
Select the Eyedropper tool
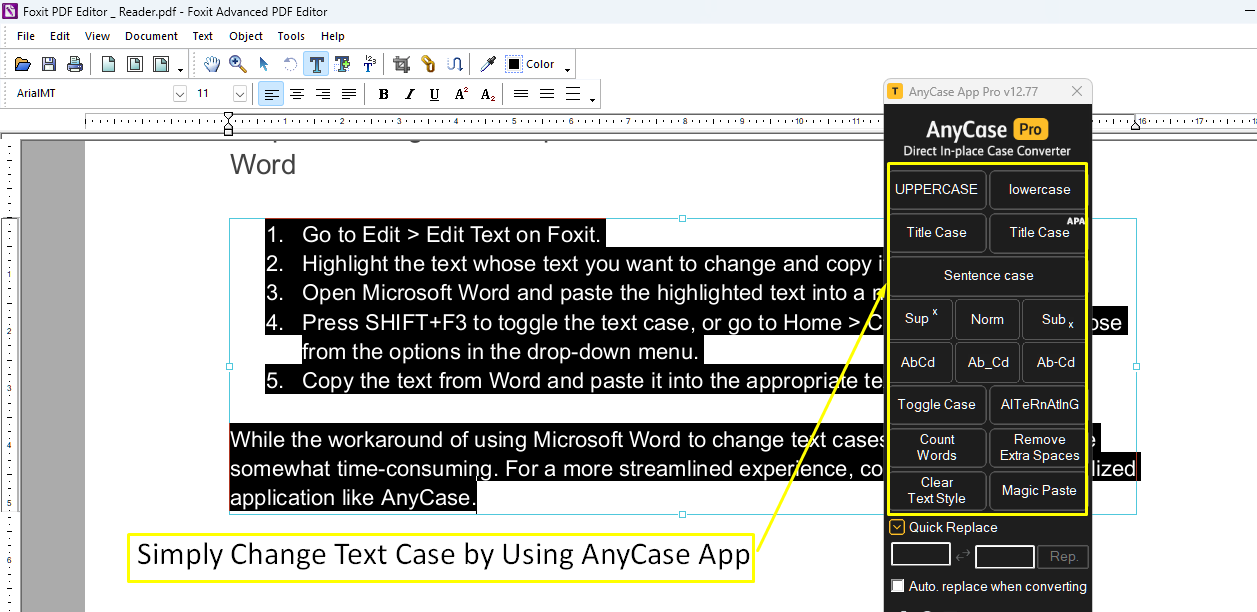[x=488, y=64]
